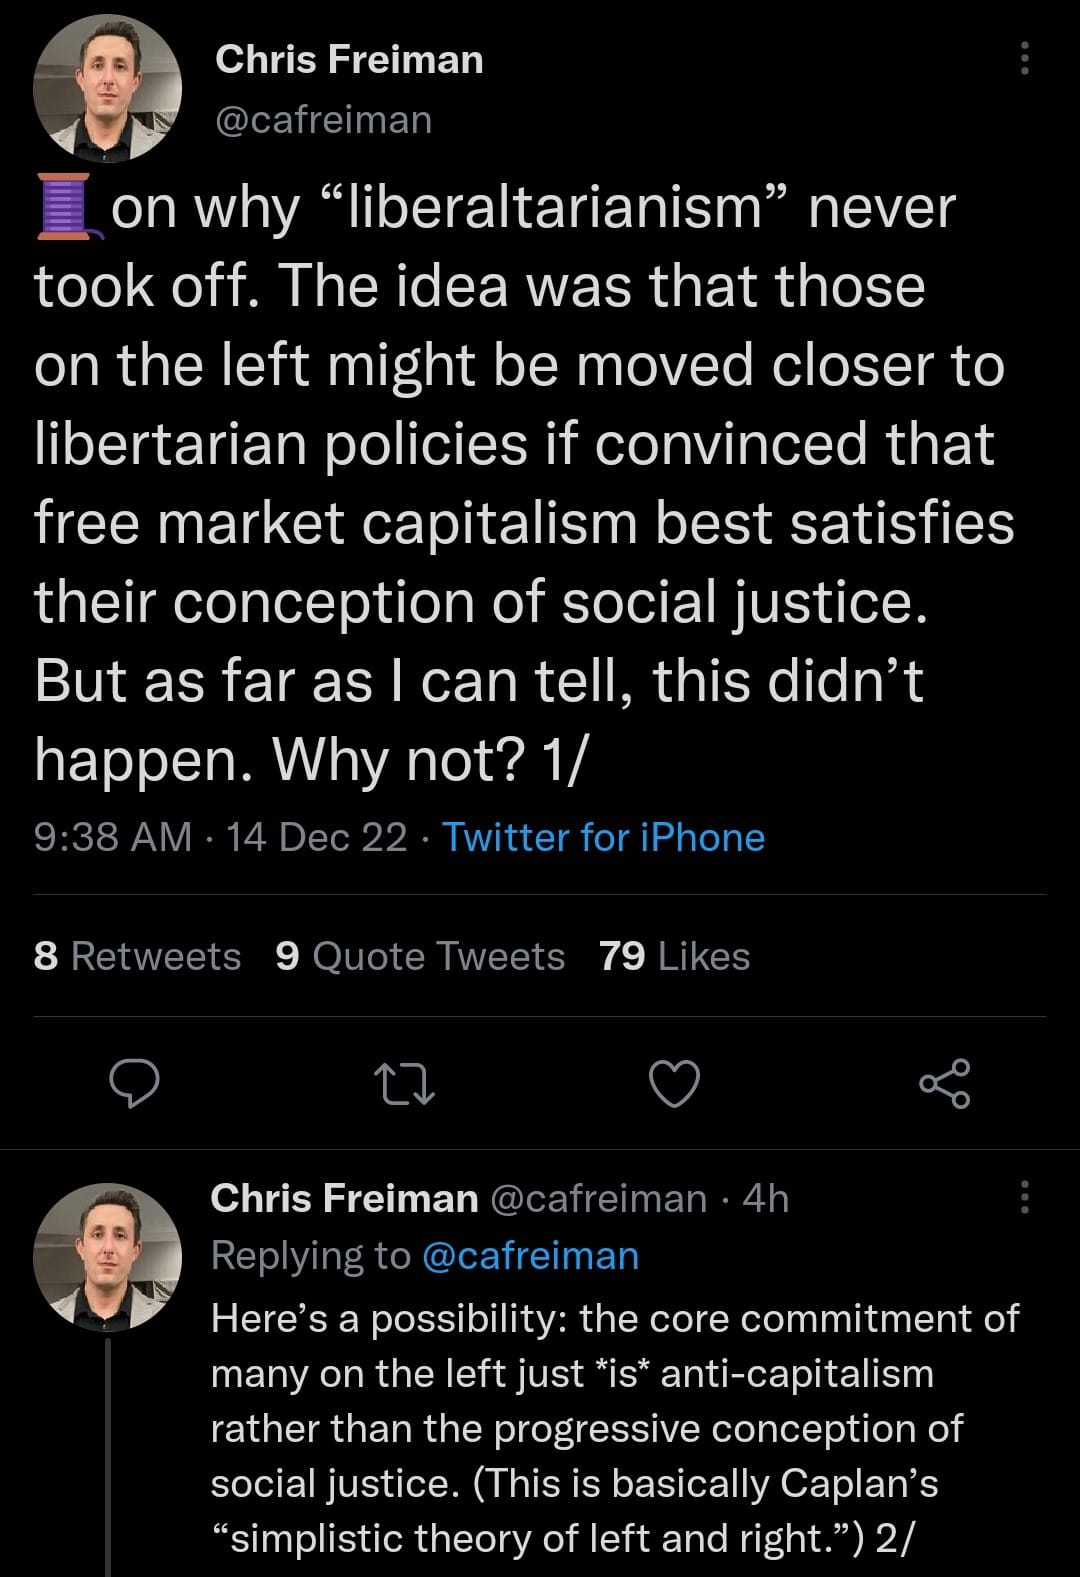
Task: Click the "Twitter for iPhone" source link
Action: pyautogui.click(x=603, y=837)
